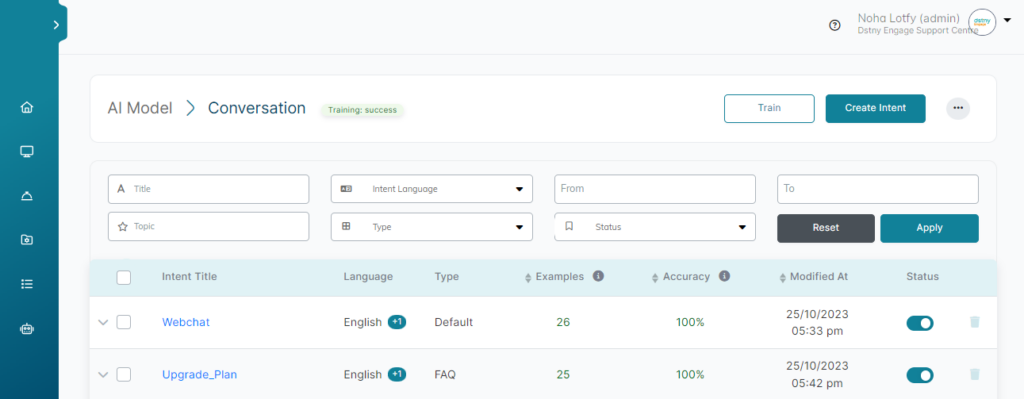Open the bell-shaped icon in sidebar
This screenshot has height=399, width=1024.
point(27,195)
